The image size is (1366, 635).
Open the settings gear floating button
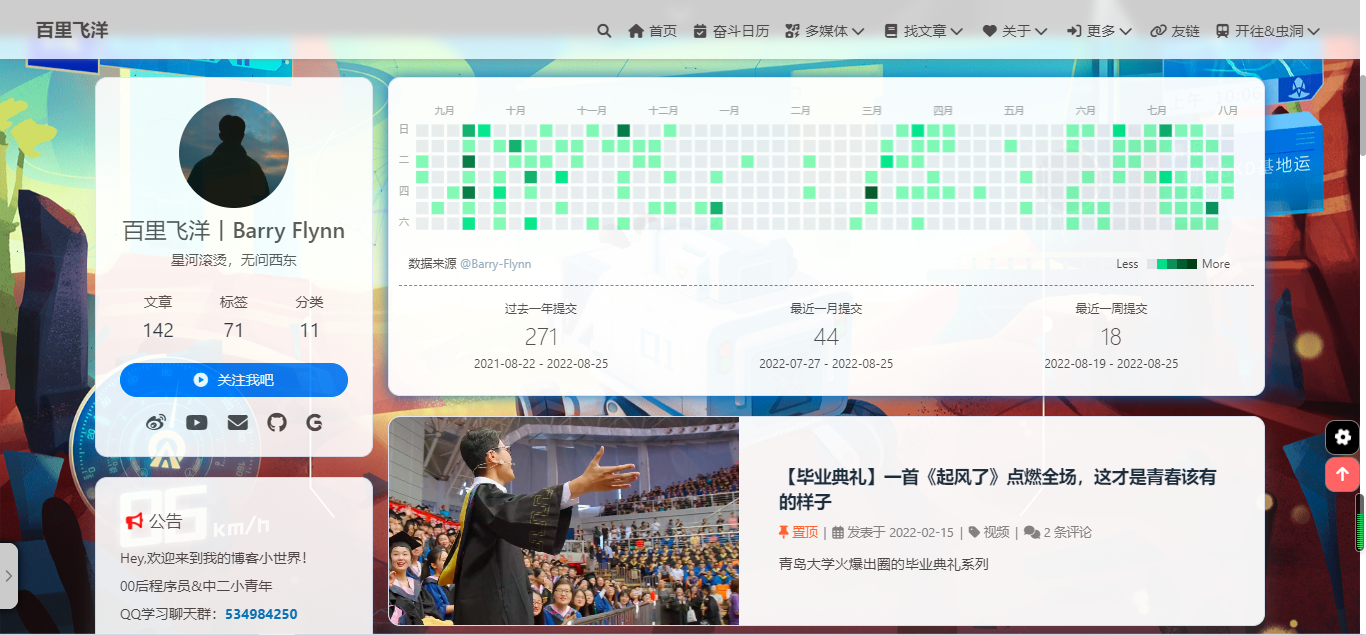(1342, 437)
